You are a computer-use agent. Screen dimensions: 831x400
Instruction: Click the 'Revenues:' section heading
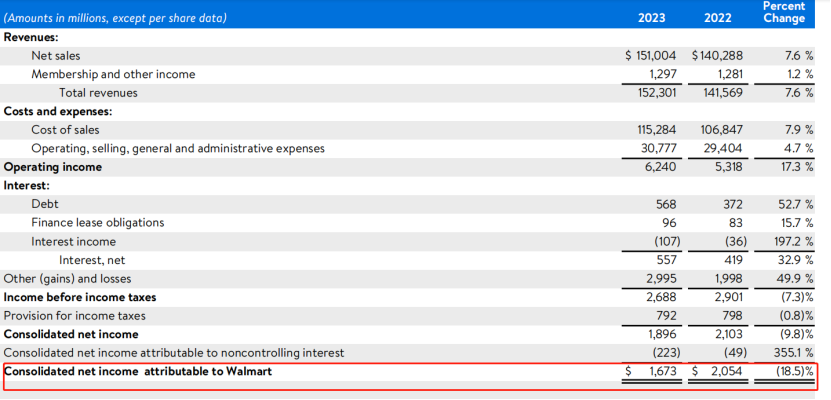(31, 37)
